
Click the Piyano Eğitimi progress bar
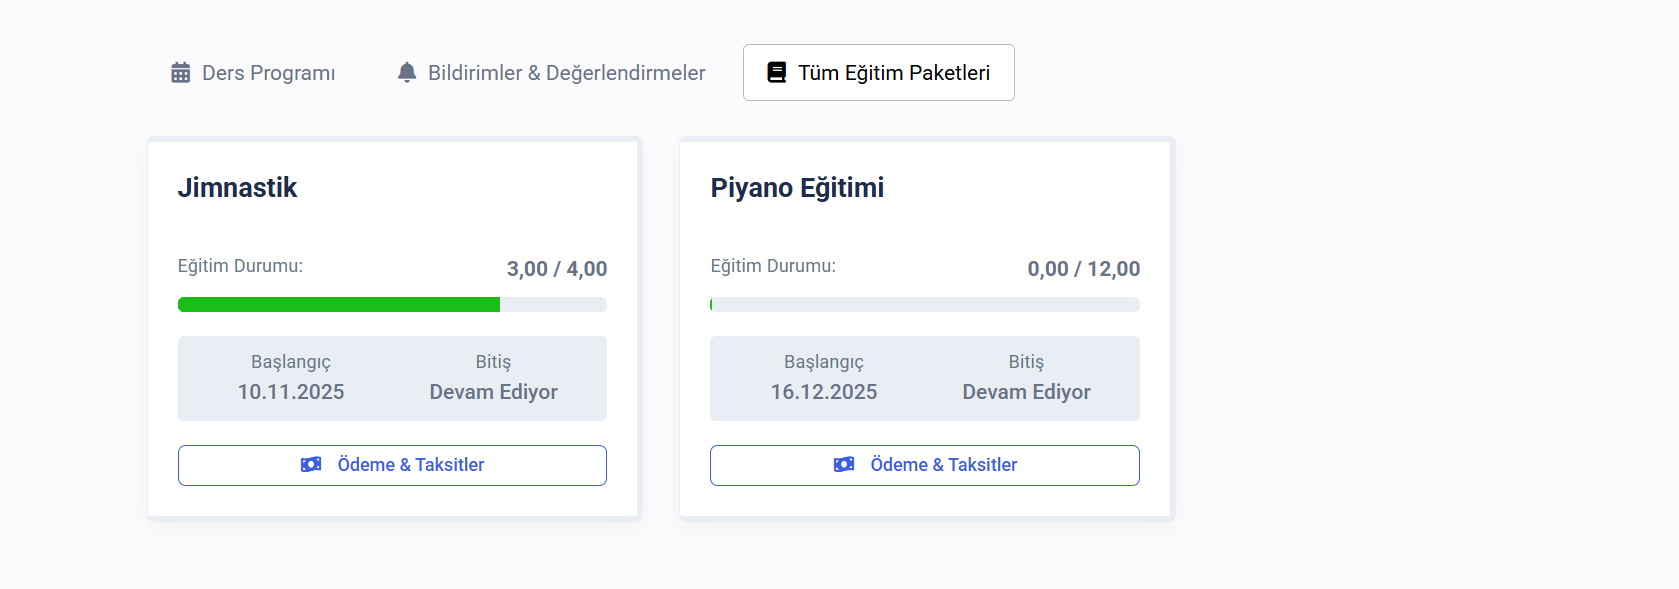click(x=925, y=305)
